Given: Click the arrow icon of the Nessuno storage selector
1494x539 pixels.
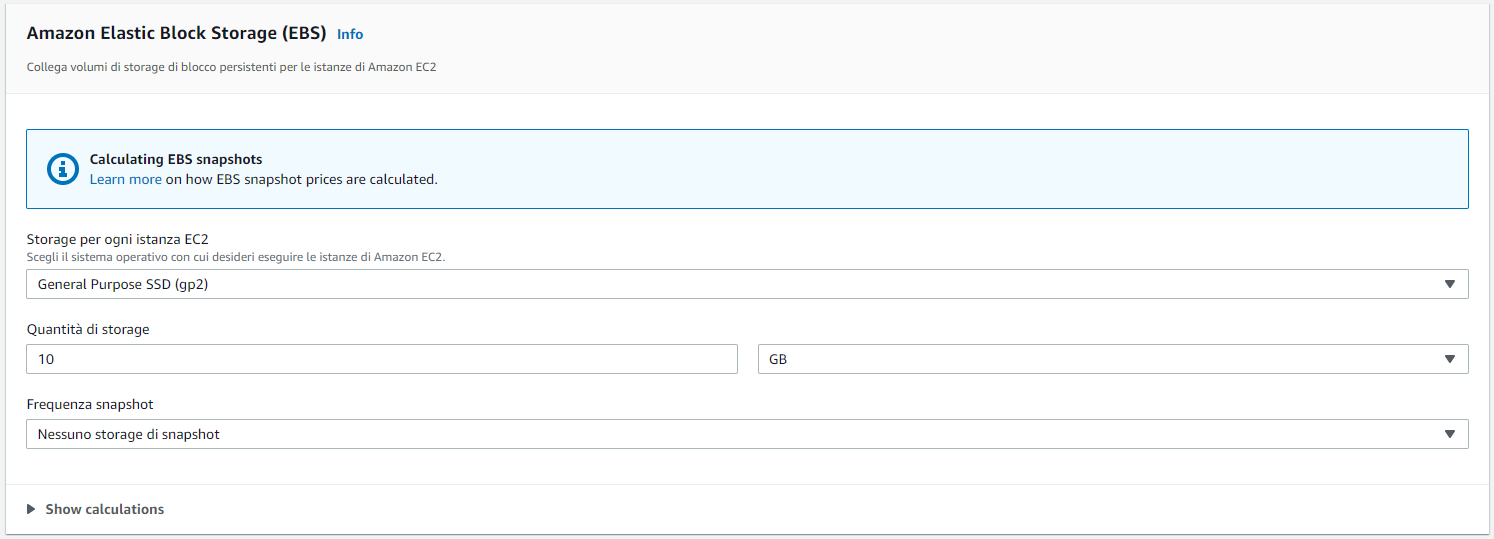Looking at the screenshot, I should (1450, 434).
